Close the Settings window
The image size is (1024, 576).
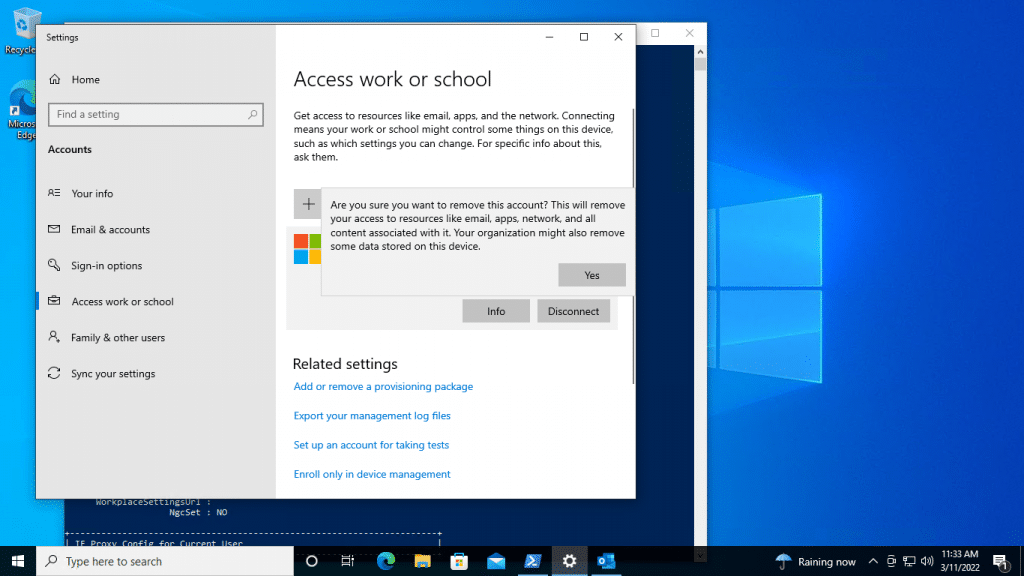(618, 37)
